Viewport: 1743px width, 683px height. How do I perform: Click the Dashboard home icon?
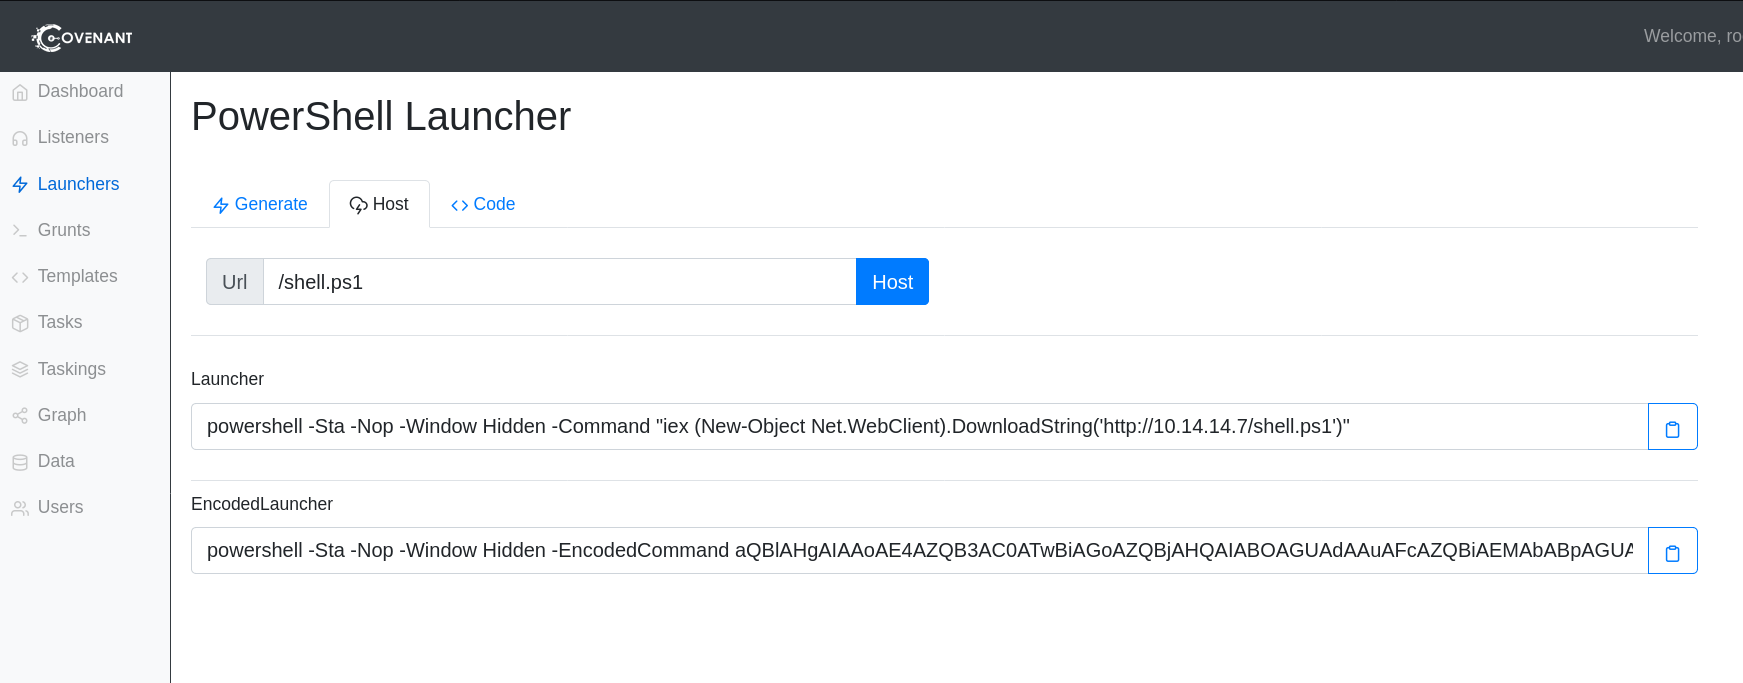click(x=20, y=93)
